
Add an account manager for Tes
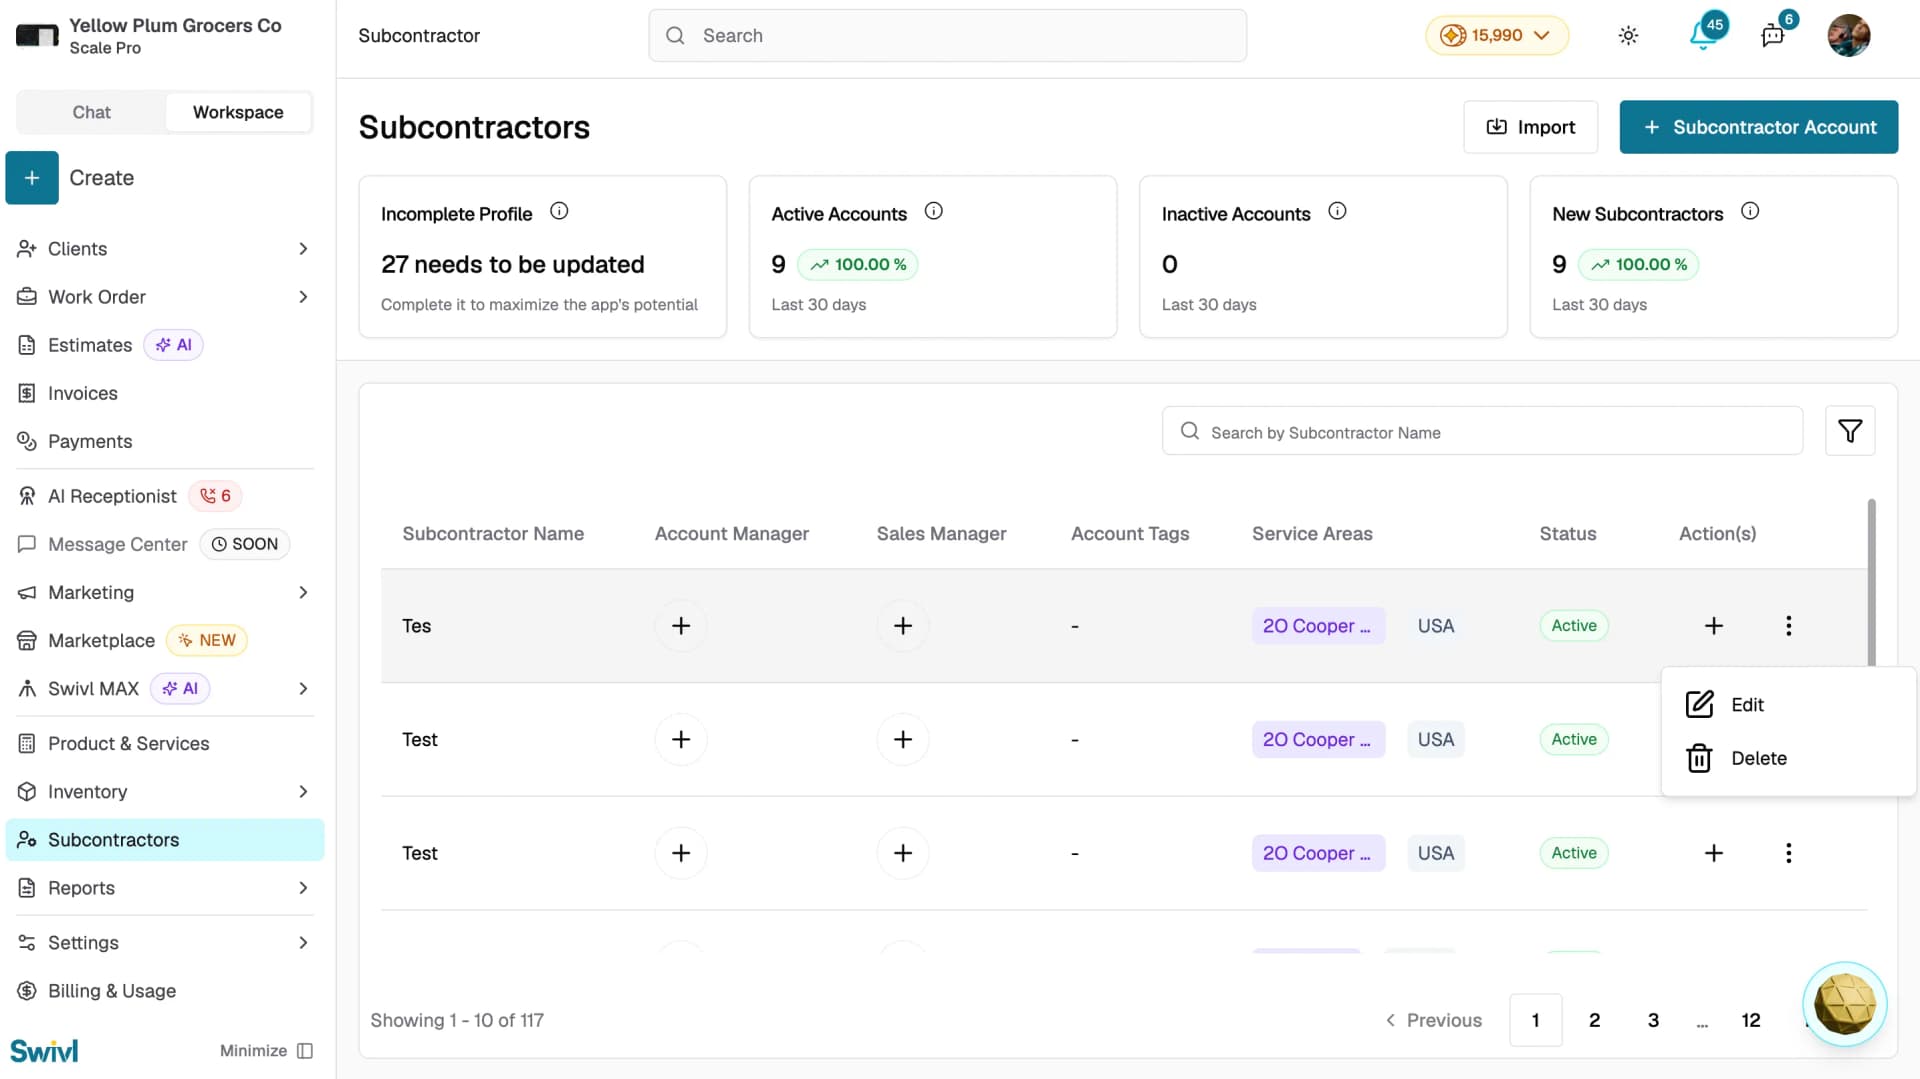pyautogui.click(x=681, y=626)
